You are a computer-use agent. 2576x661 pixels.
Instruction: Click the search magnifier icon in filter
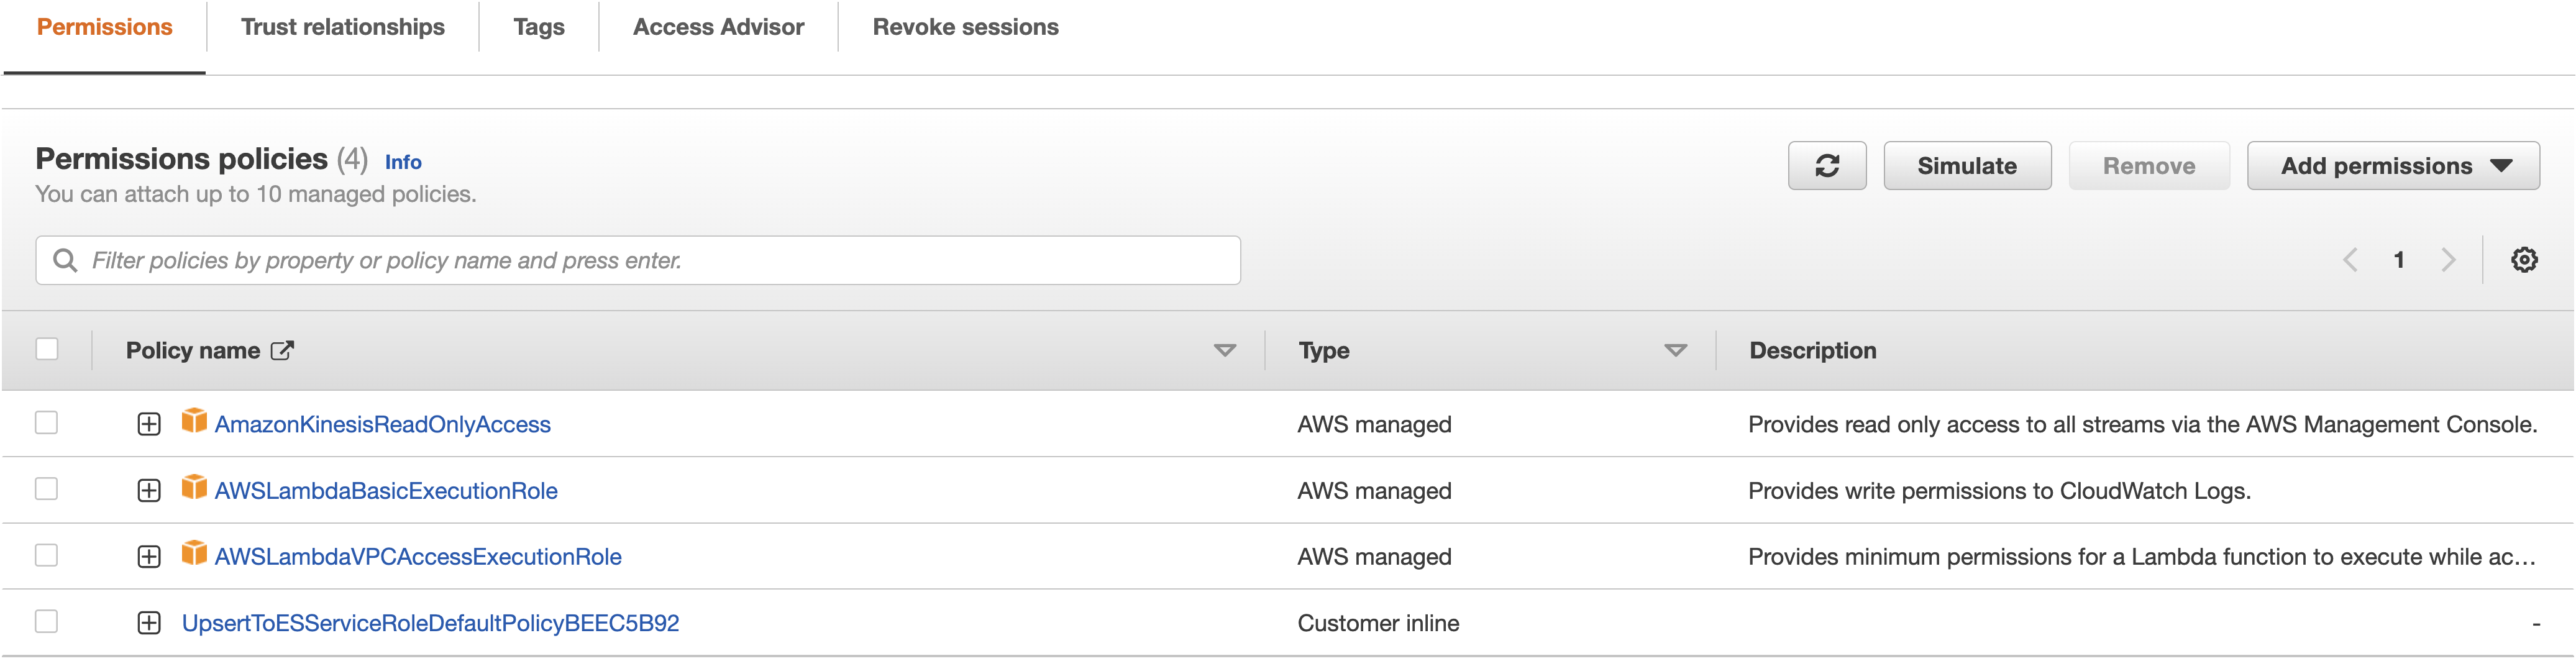[x=66, y=260]
